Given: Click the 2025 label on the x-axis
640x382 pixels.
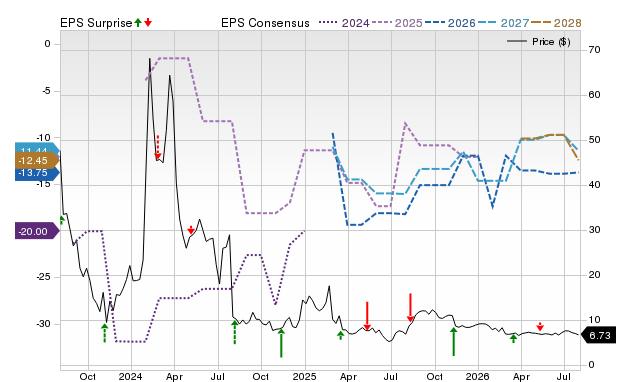Looking at the screenshot, I should (304, 376).
